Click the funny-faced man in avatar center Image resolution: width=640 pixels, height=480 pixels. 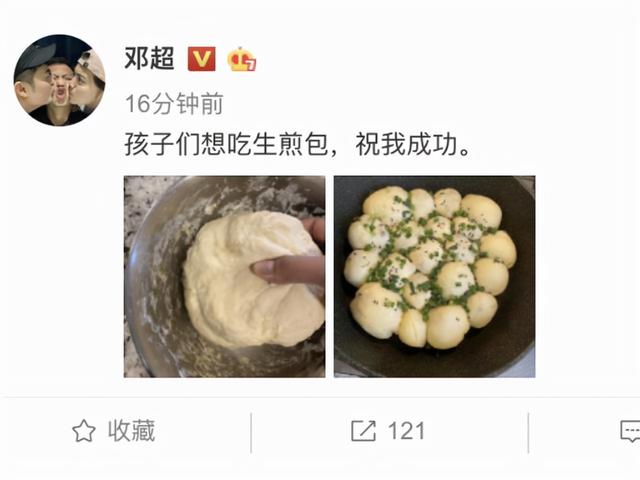tap(60, 88)
